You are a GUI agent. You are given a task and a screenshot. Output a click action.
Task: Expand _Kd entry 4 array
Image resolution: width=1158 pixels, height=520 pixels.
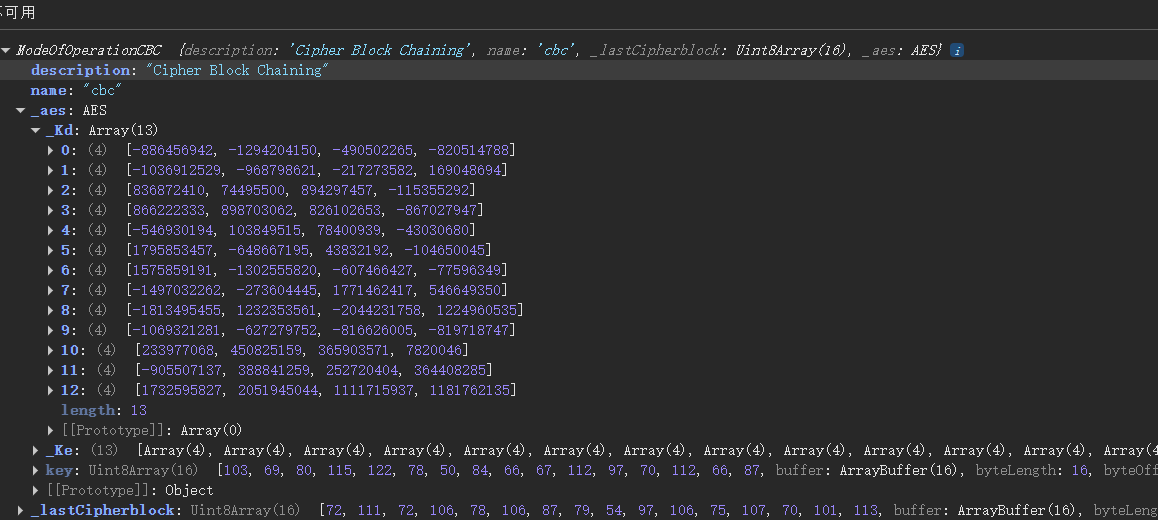[50, 230]
